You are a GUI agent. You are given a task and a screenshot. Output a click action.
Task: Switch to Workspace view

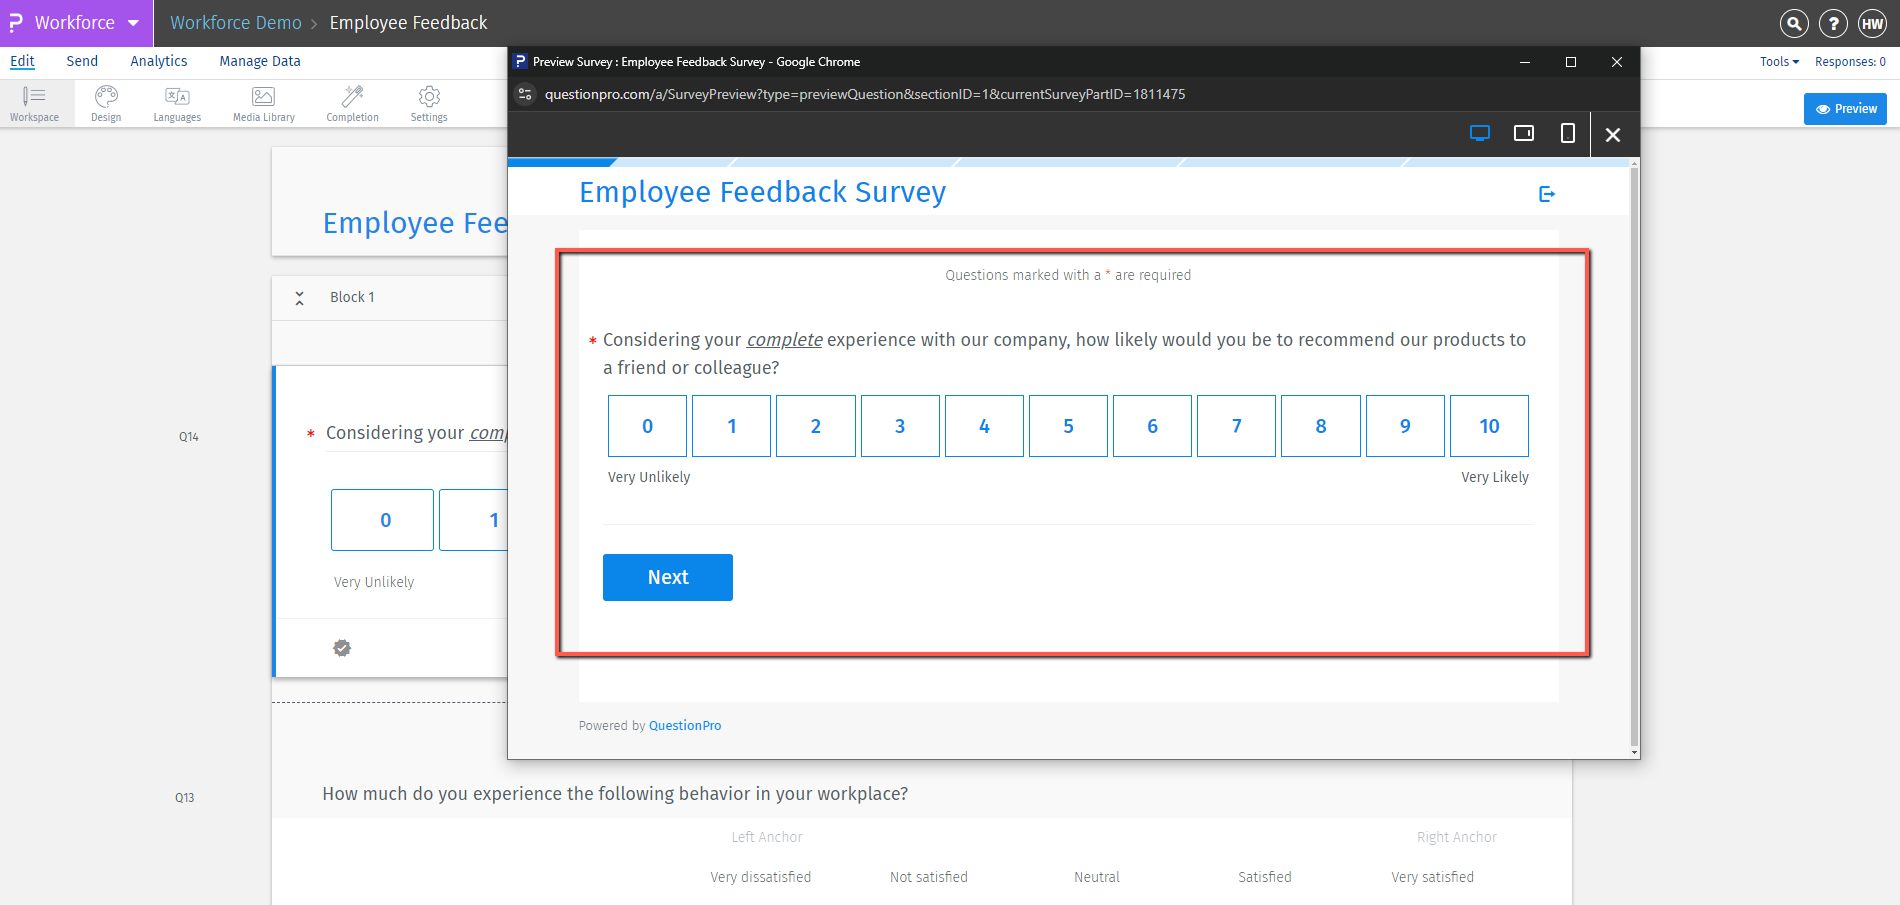click(35, 102)
